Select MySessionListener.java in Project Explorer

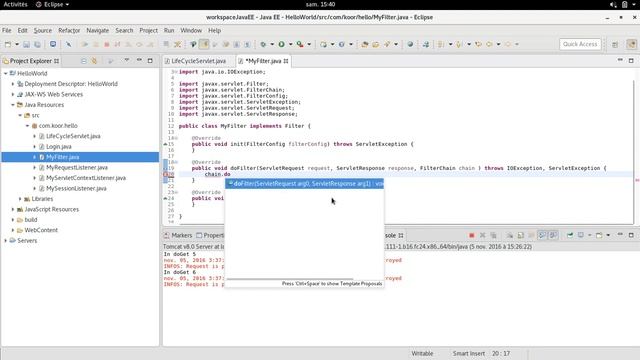coord(76,188)
